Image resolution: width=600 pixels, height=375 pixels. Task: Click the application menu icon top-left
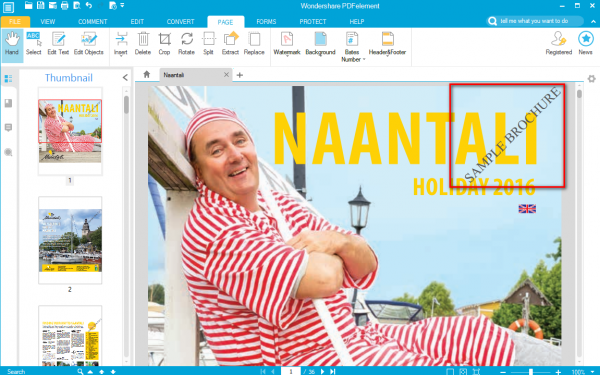[8, 7]
